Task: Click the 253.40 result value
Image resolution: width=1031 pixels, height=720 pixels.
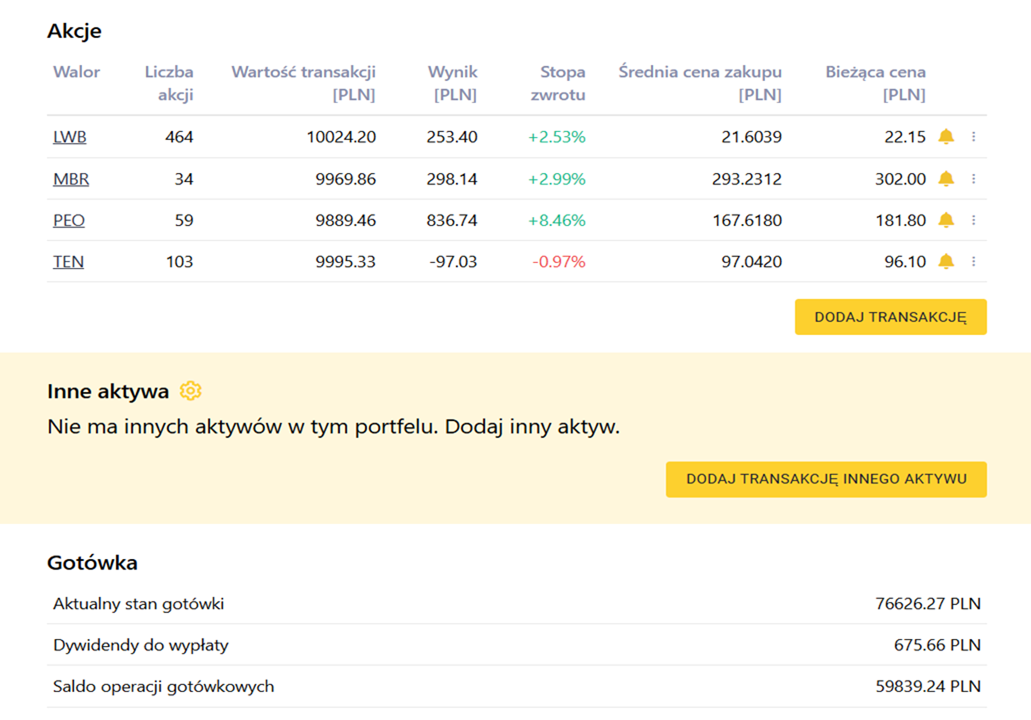Action: pos(452,137)
